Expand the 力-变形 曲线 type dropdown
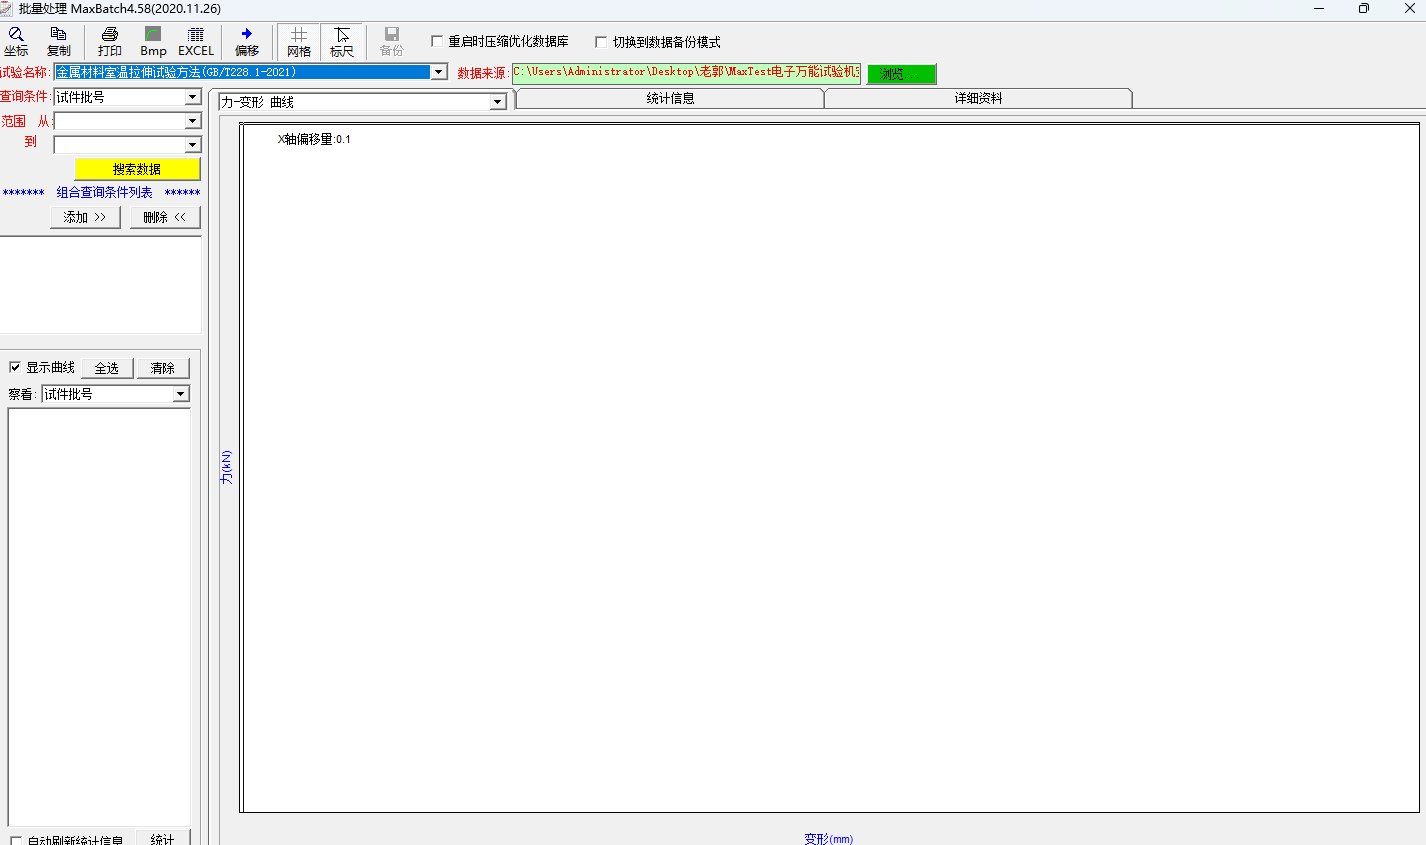 click(497, 102)
